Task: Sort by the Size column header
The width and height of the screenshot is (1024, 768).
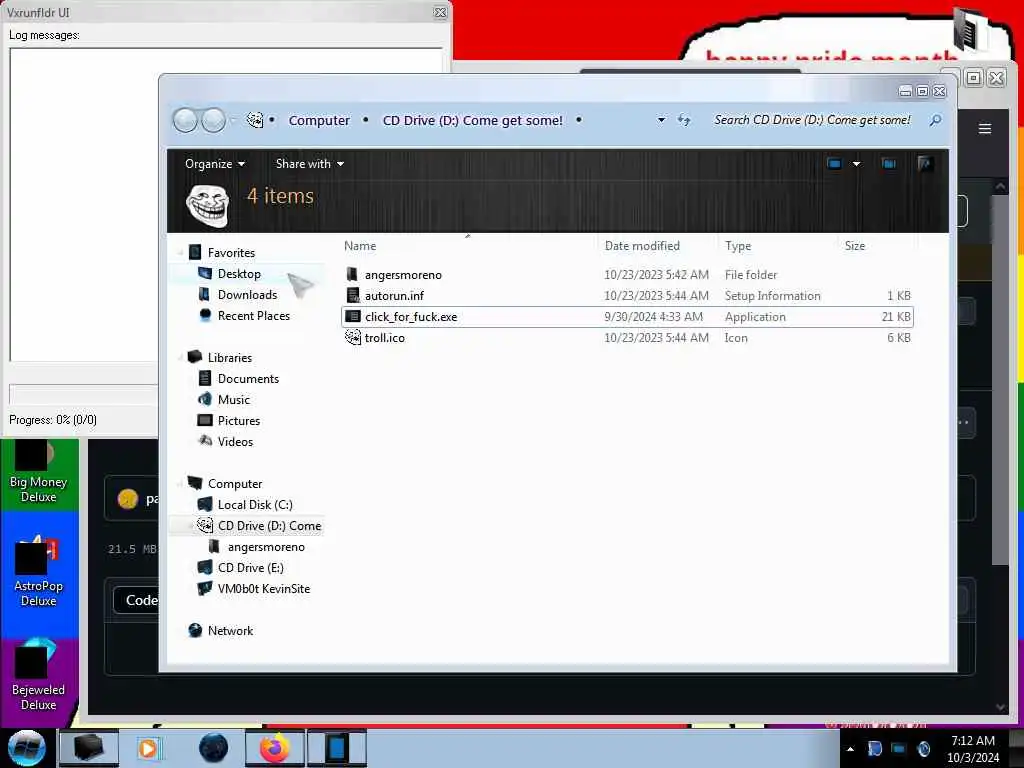Action: coord(855,246)
